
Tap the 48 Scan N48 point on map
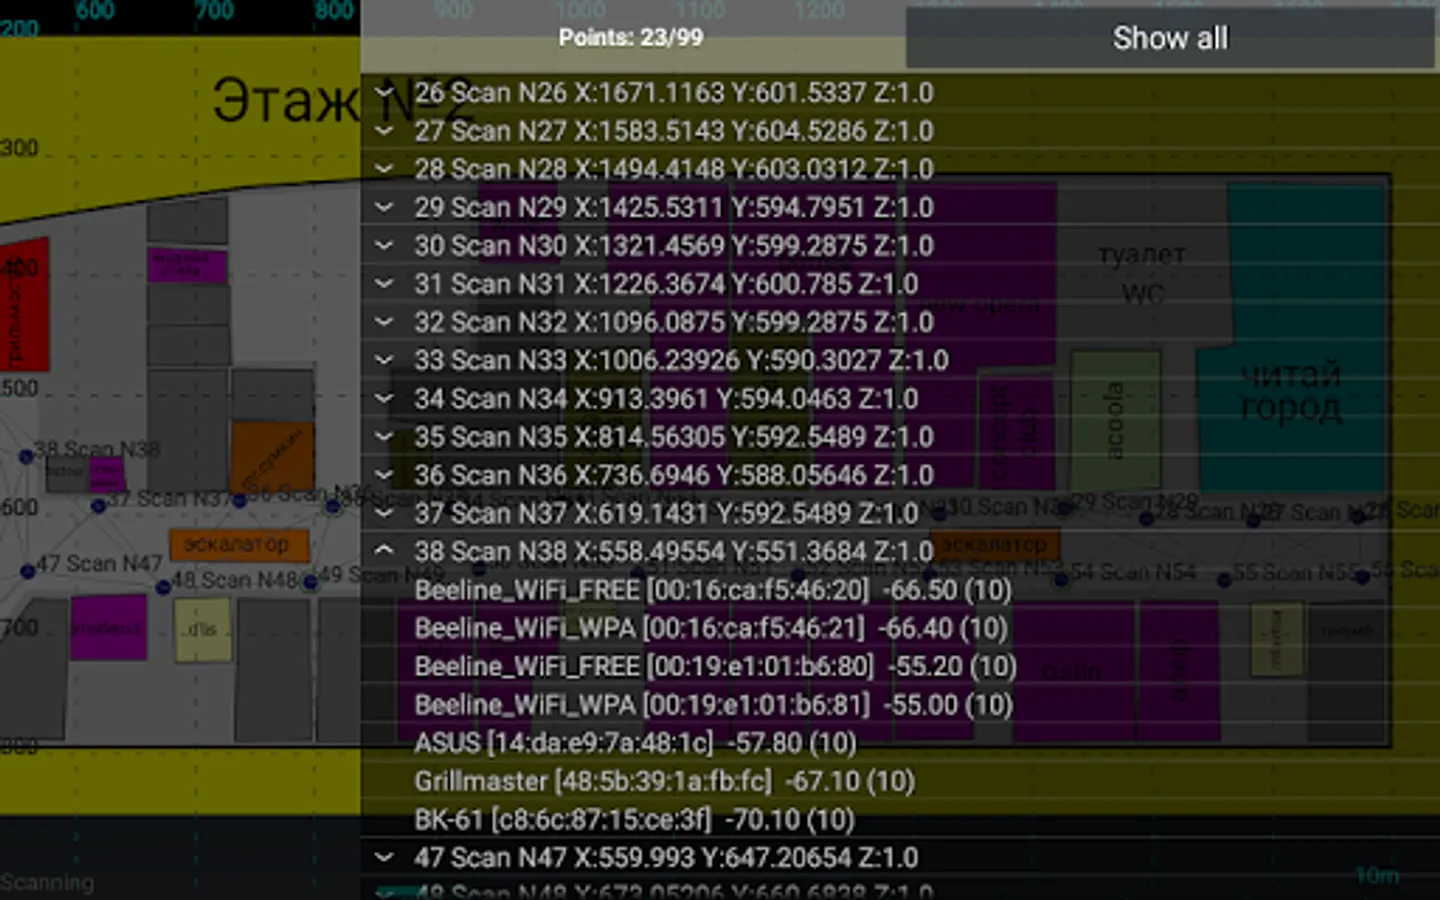tap(163, 587)
